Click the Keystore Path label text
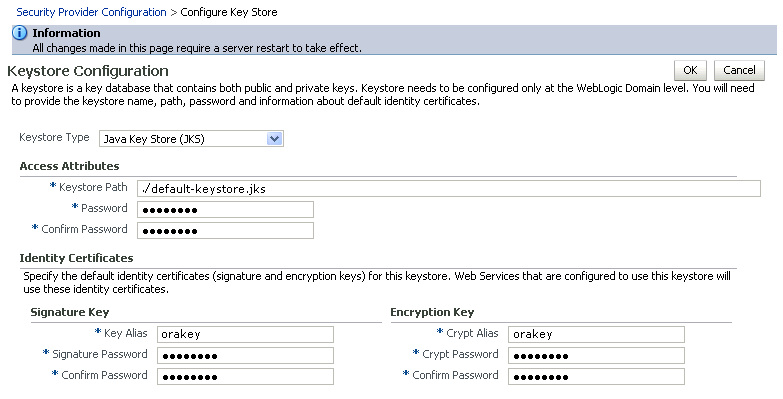 (93, 187)
